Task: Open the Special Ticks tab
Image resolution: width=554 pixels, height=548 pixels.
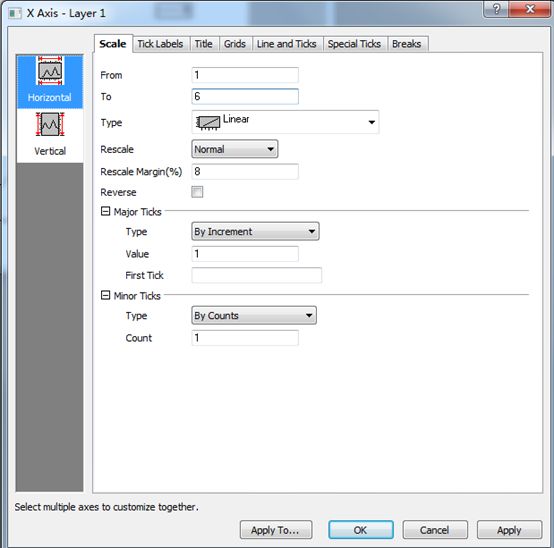Action: (x=354, y=44)
